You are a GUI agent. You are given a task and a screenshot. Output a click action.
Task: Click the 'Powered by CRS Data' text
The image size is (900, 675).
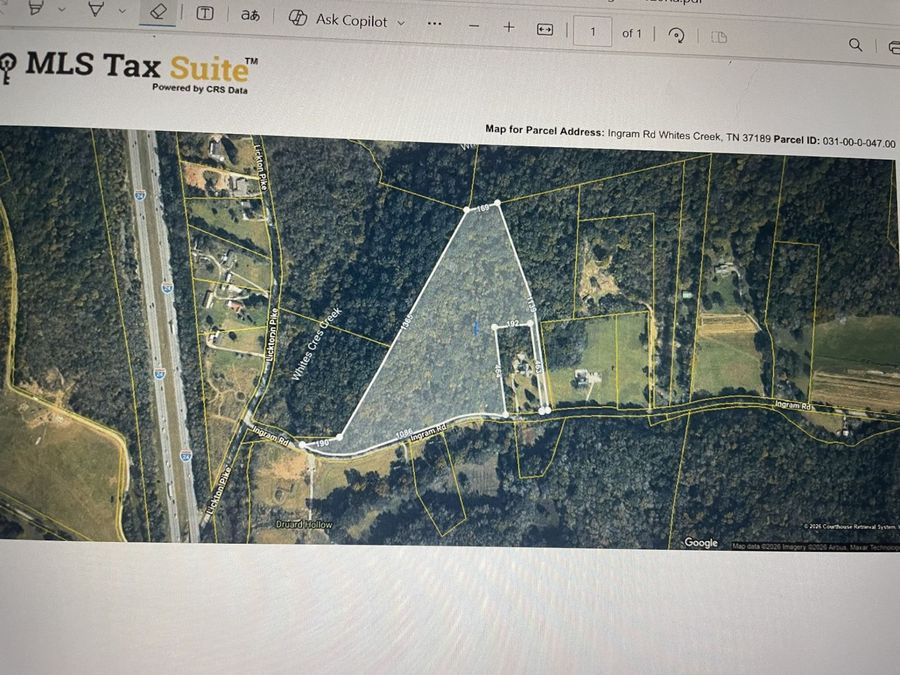pyautogui.click(x=200, y=89)
